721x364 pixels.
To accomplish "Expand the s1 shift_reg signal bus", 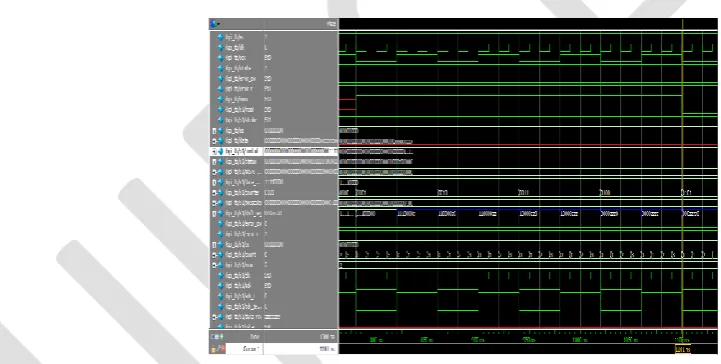I will tap(214, 214).
